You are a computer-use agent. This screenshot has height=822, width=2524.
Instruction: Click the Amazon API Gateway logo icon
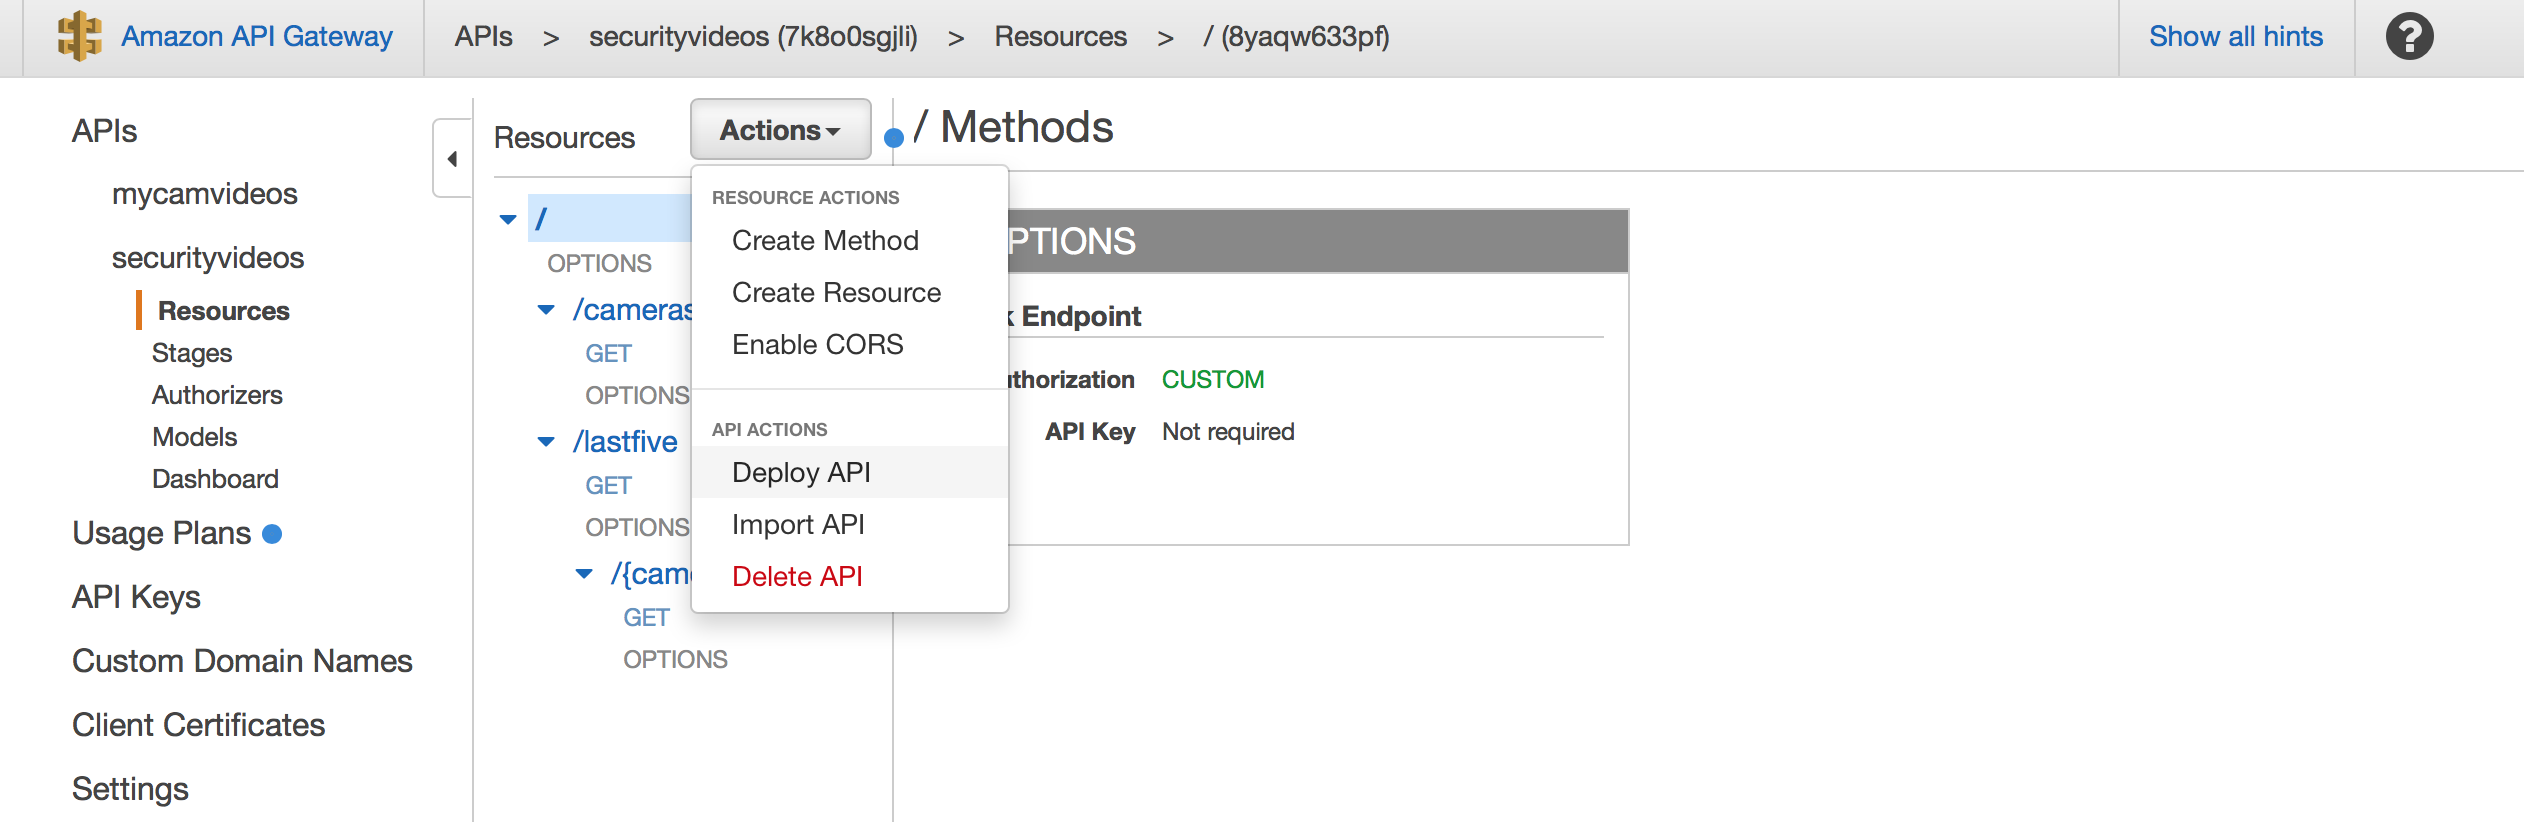click(x=79, y=37)
